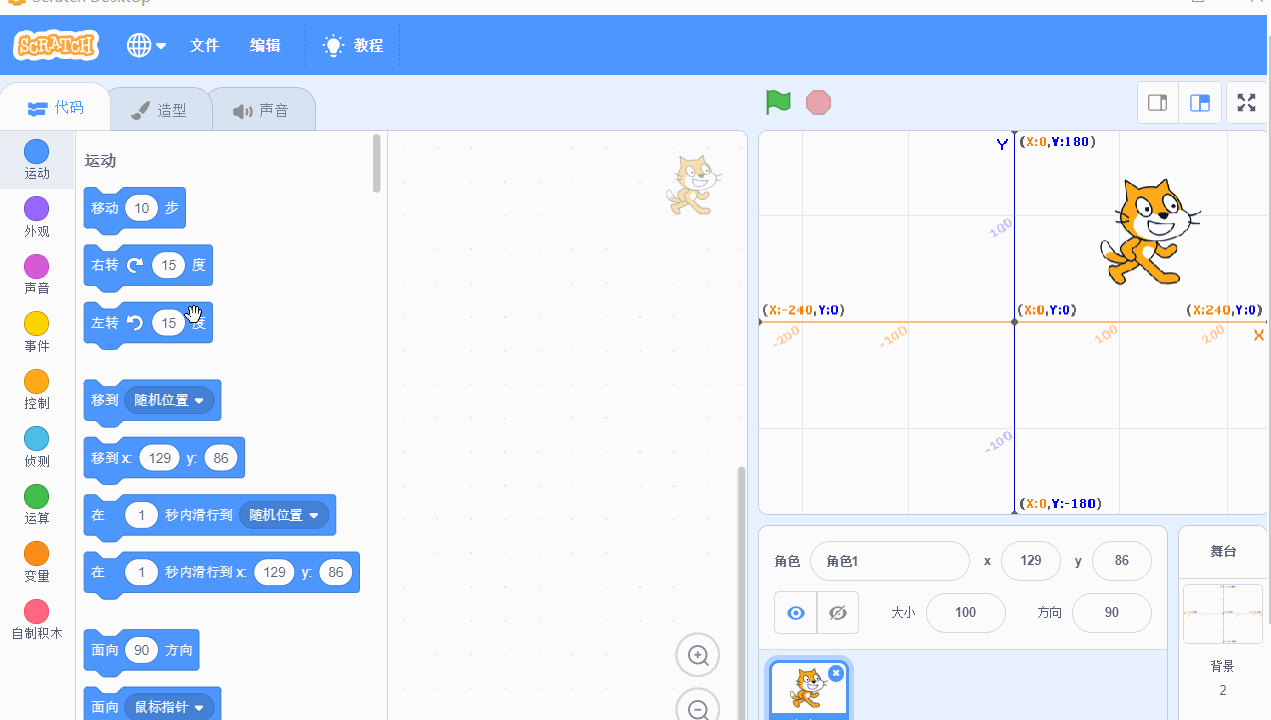Click the 移到 y value 86

[x=220, y=458]
